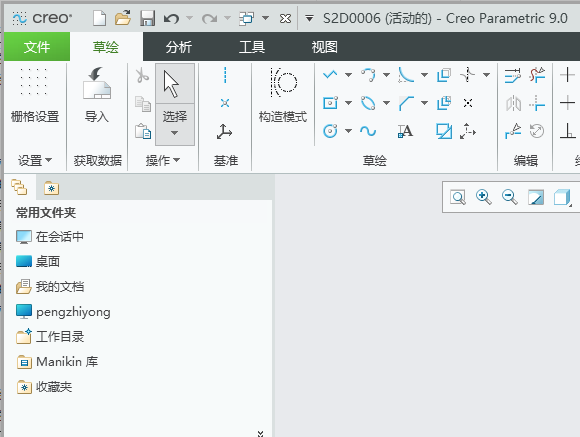Switch to the Analysis tab
This screenshot has width=580, height=437.
coord(179,47)
